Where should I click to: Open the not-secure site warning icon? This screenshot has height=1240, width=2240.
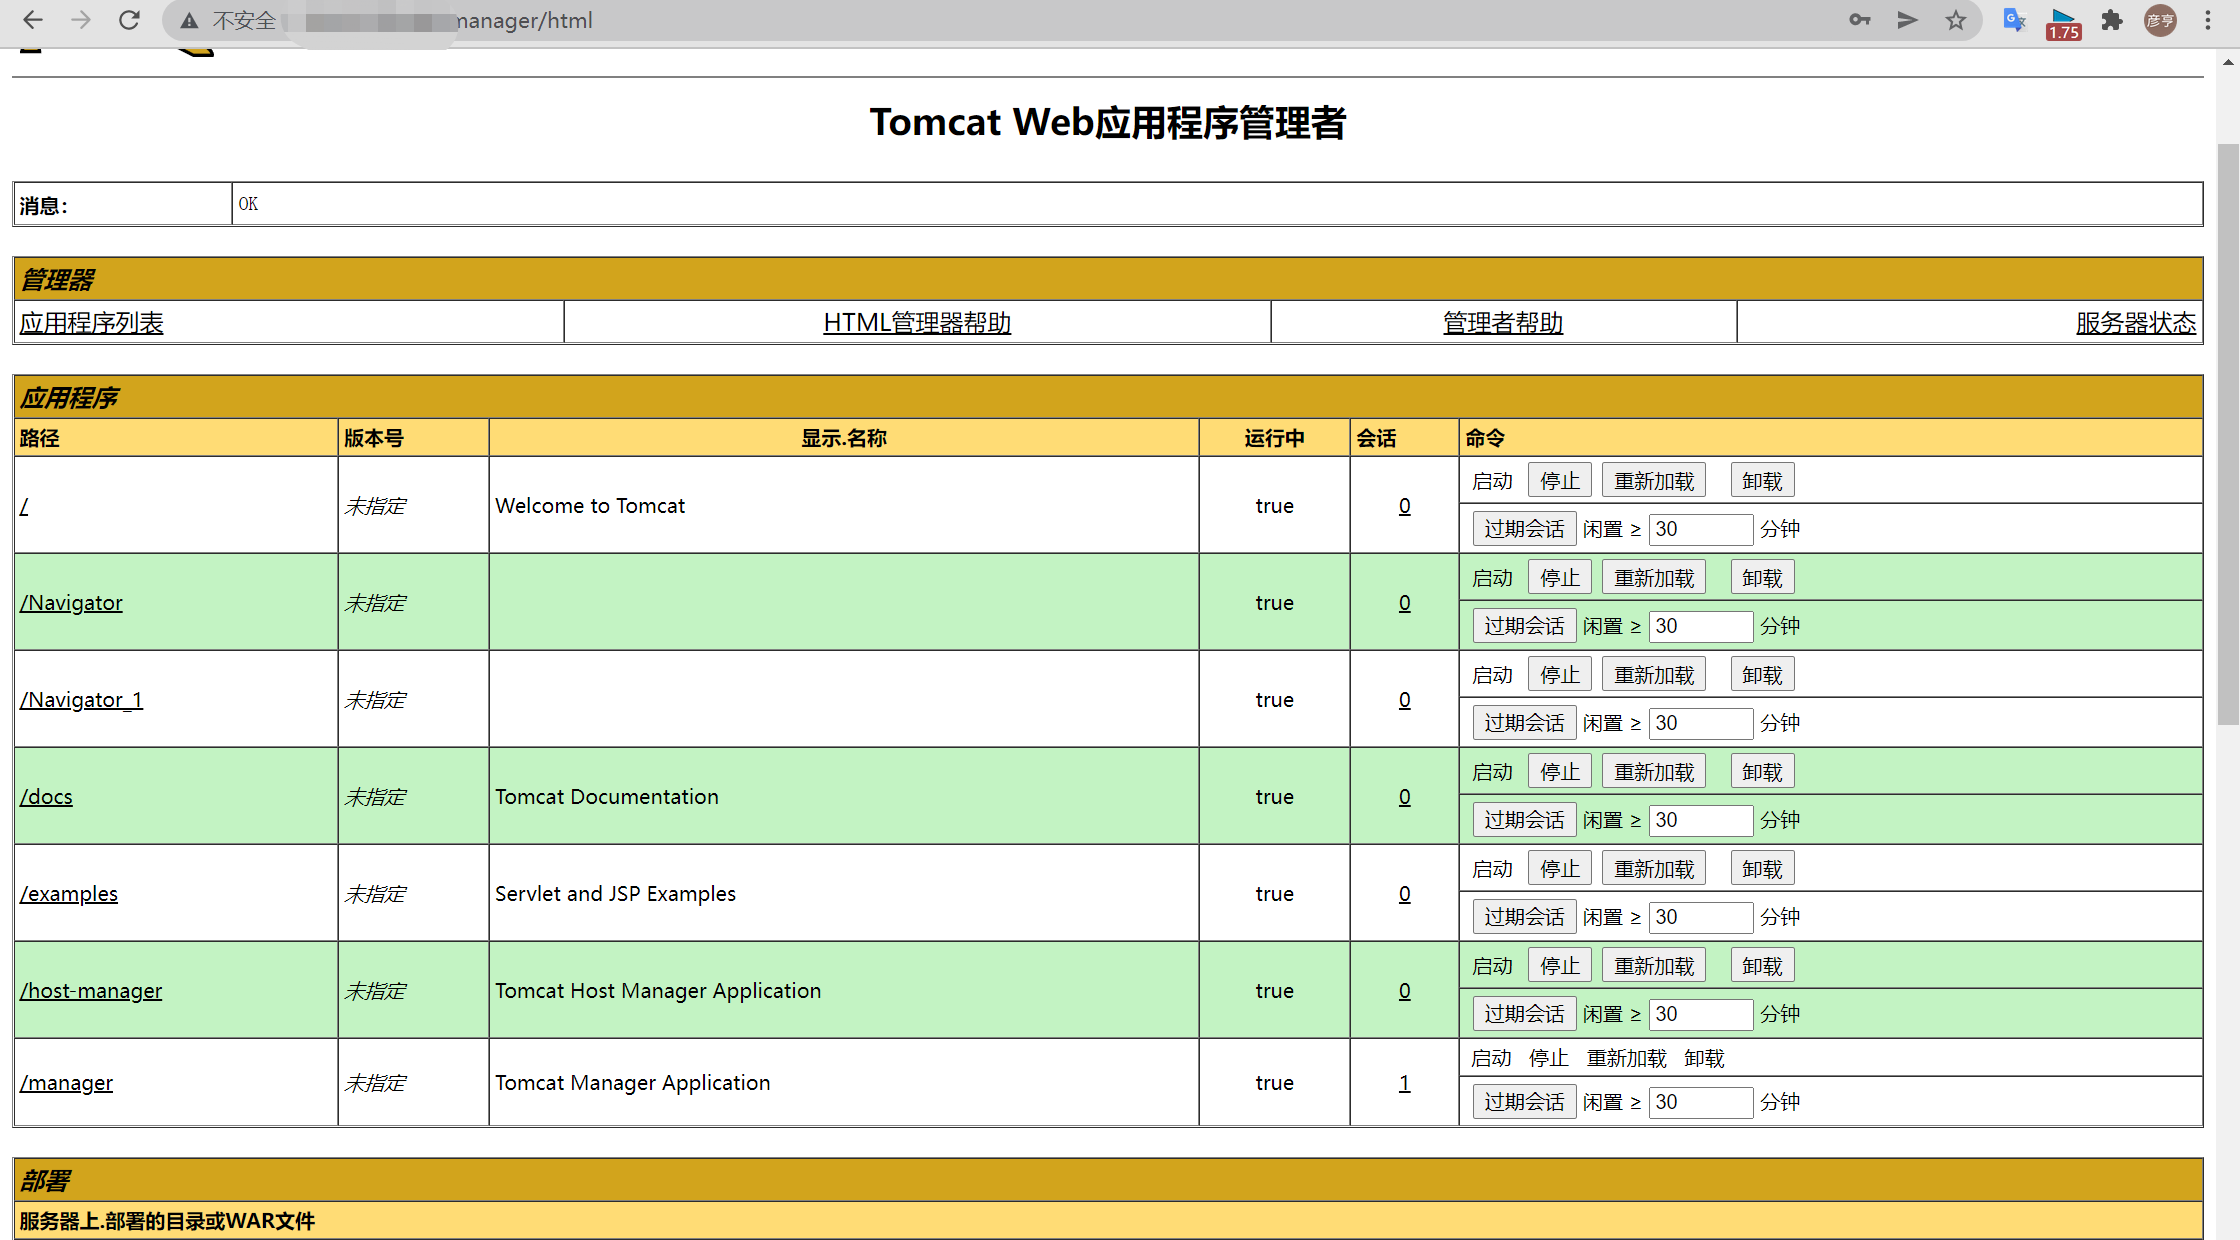pos(189,20)
